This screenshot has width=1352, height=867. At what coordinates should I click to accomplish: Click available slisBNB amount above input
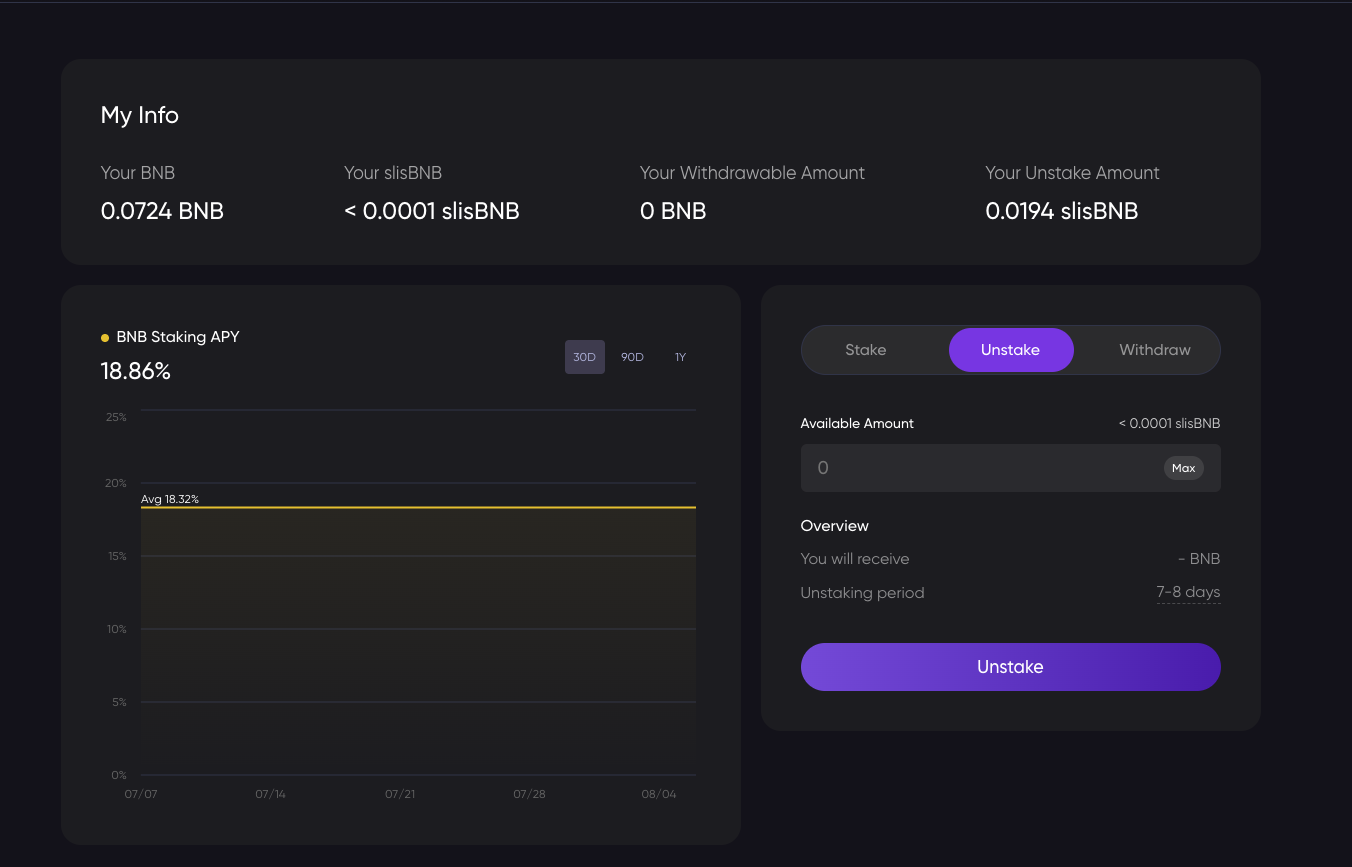1169,423
